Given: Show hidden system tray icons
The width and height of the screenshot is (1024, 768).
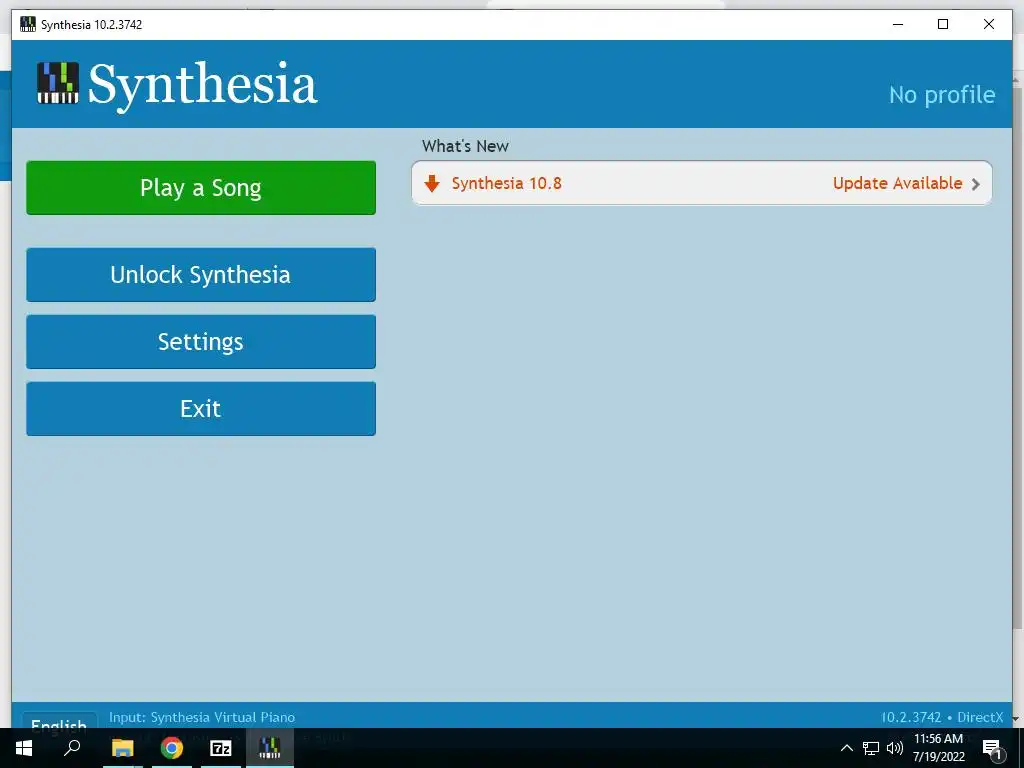Looking at the screenshot, I should [846, 748].
